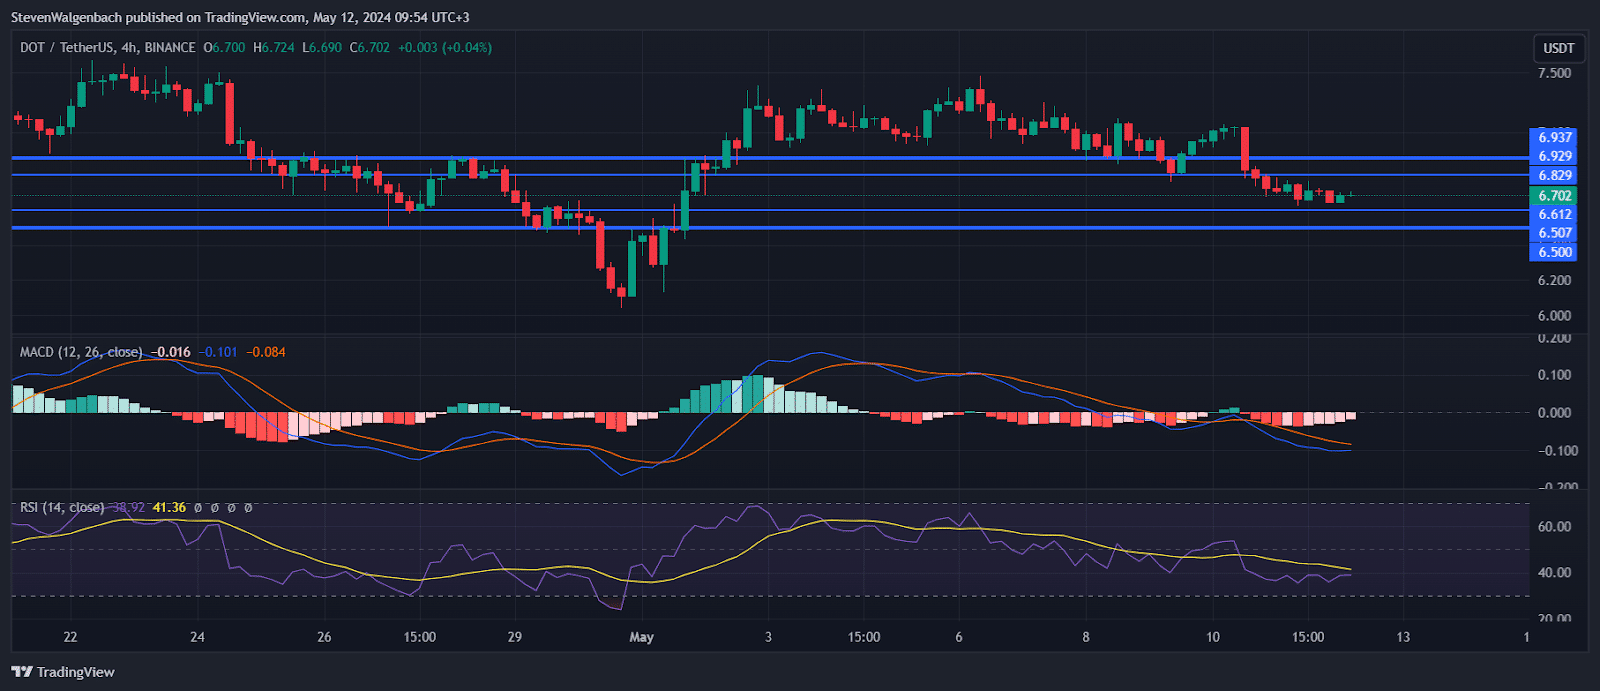Click the green 6.702 current price label
The height and width of the screenshot is (691, 1600).
click(1554, 196)
